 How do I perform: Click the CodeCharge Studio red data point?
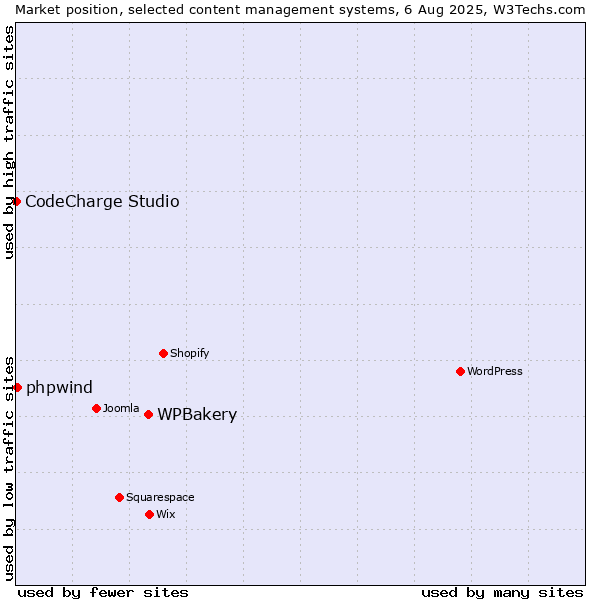click(16, 201)
